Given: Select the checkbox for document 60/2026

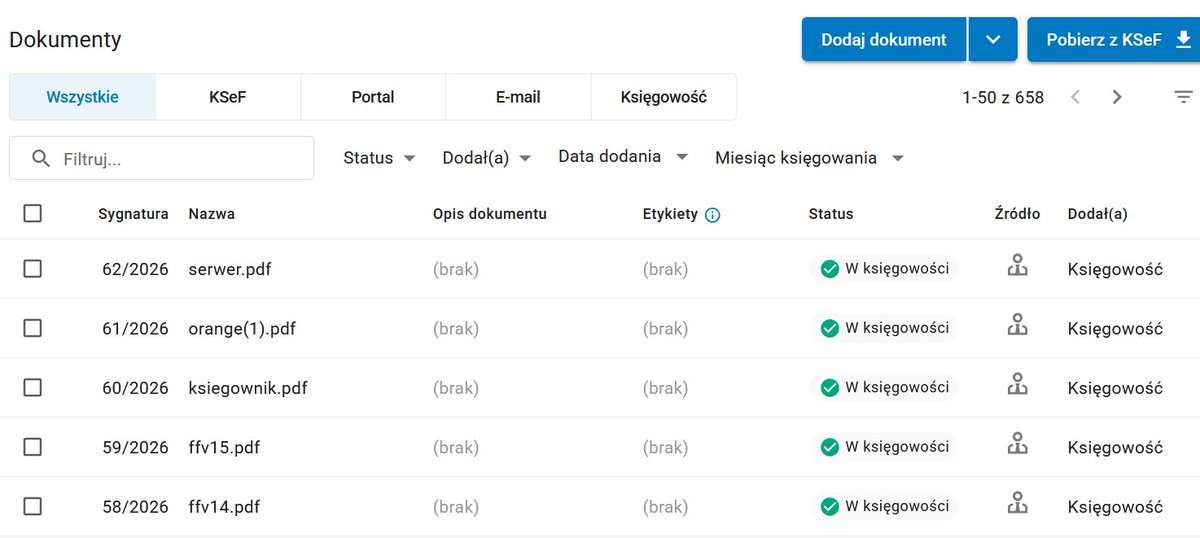Looking at the screenshot, I should pos(32,388).
